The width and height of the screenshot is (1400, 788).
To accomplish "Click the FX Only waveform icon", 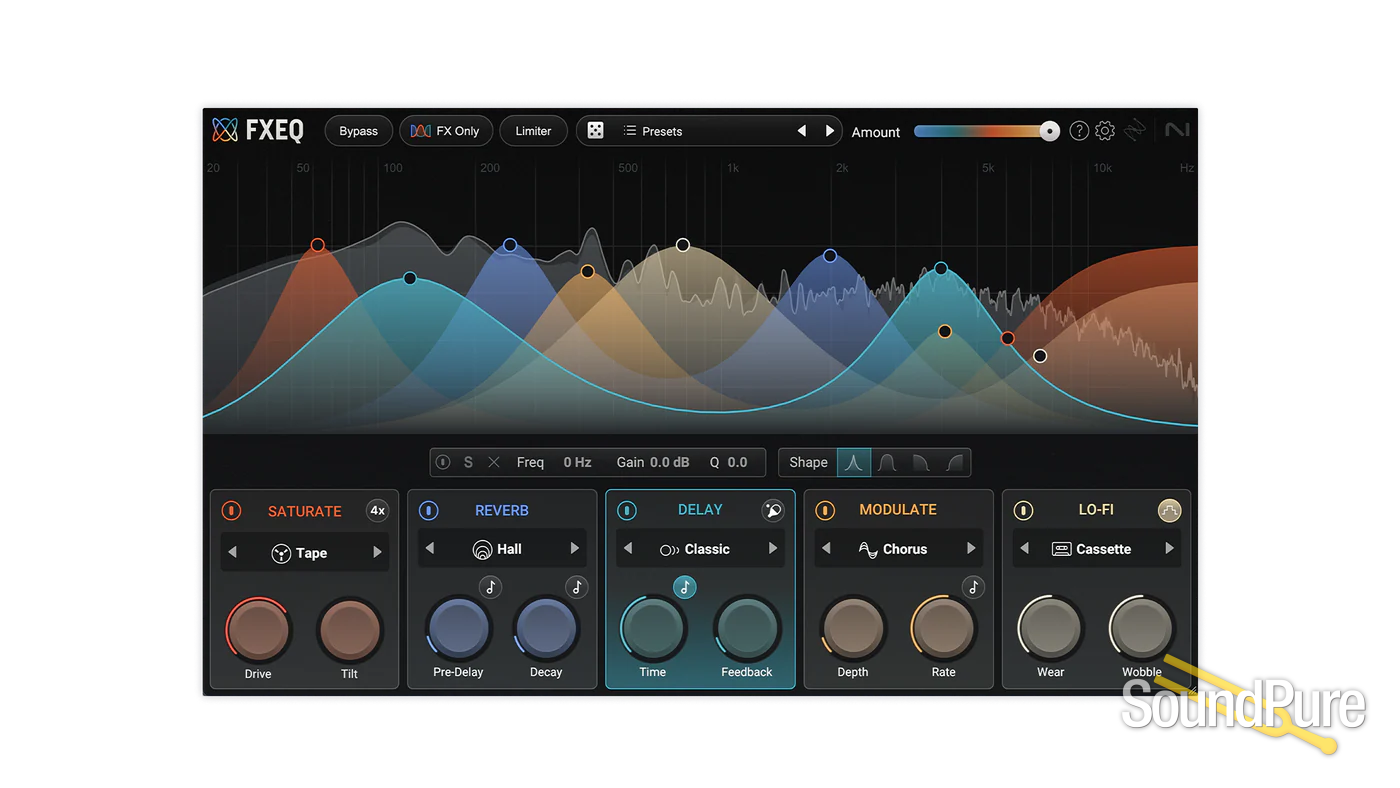I will pyautogui.click(x=421, y=131).
